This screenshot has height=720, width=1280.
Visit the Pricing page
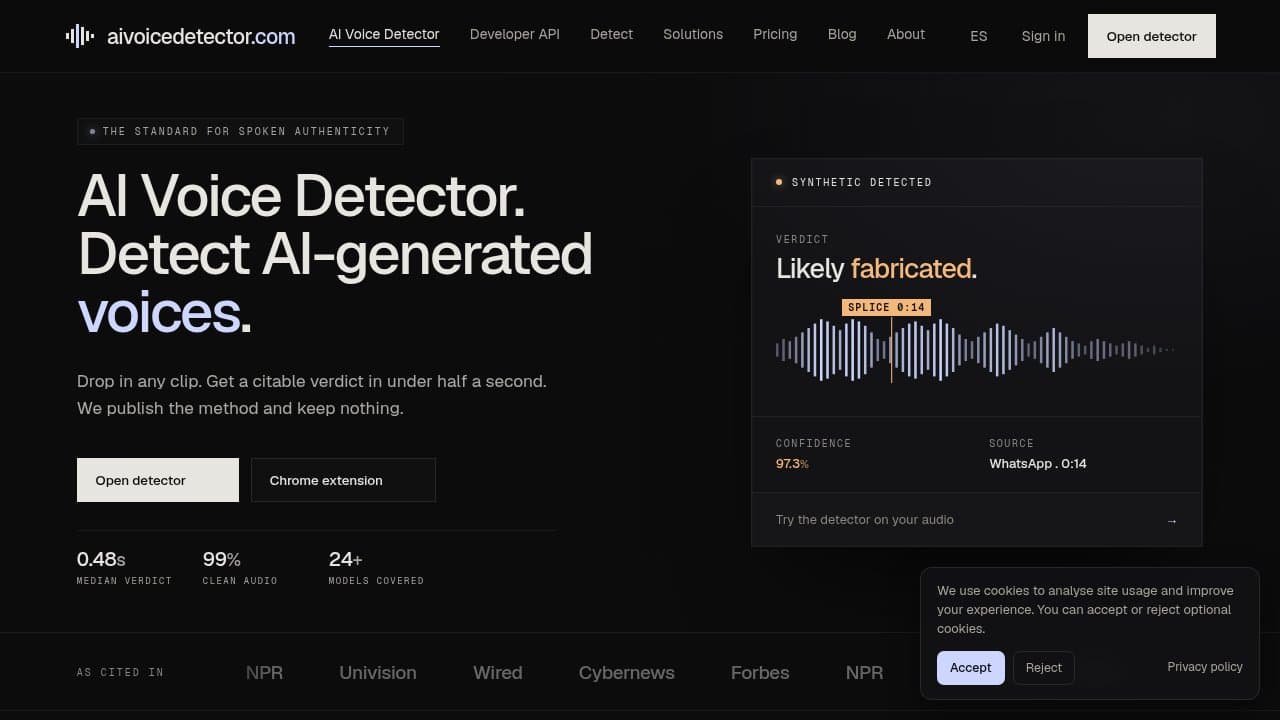[x=775, y=34]
